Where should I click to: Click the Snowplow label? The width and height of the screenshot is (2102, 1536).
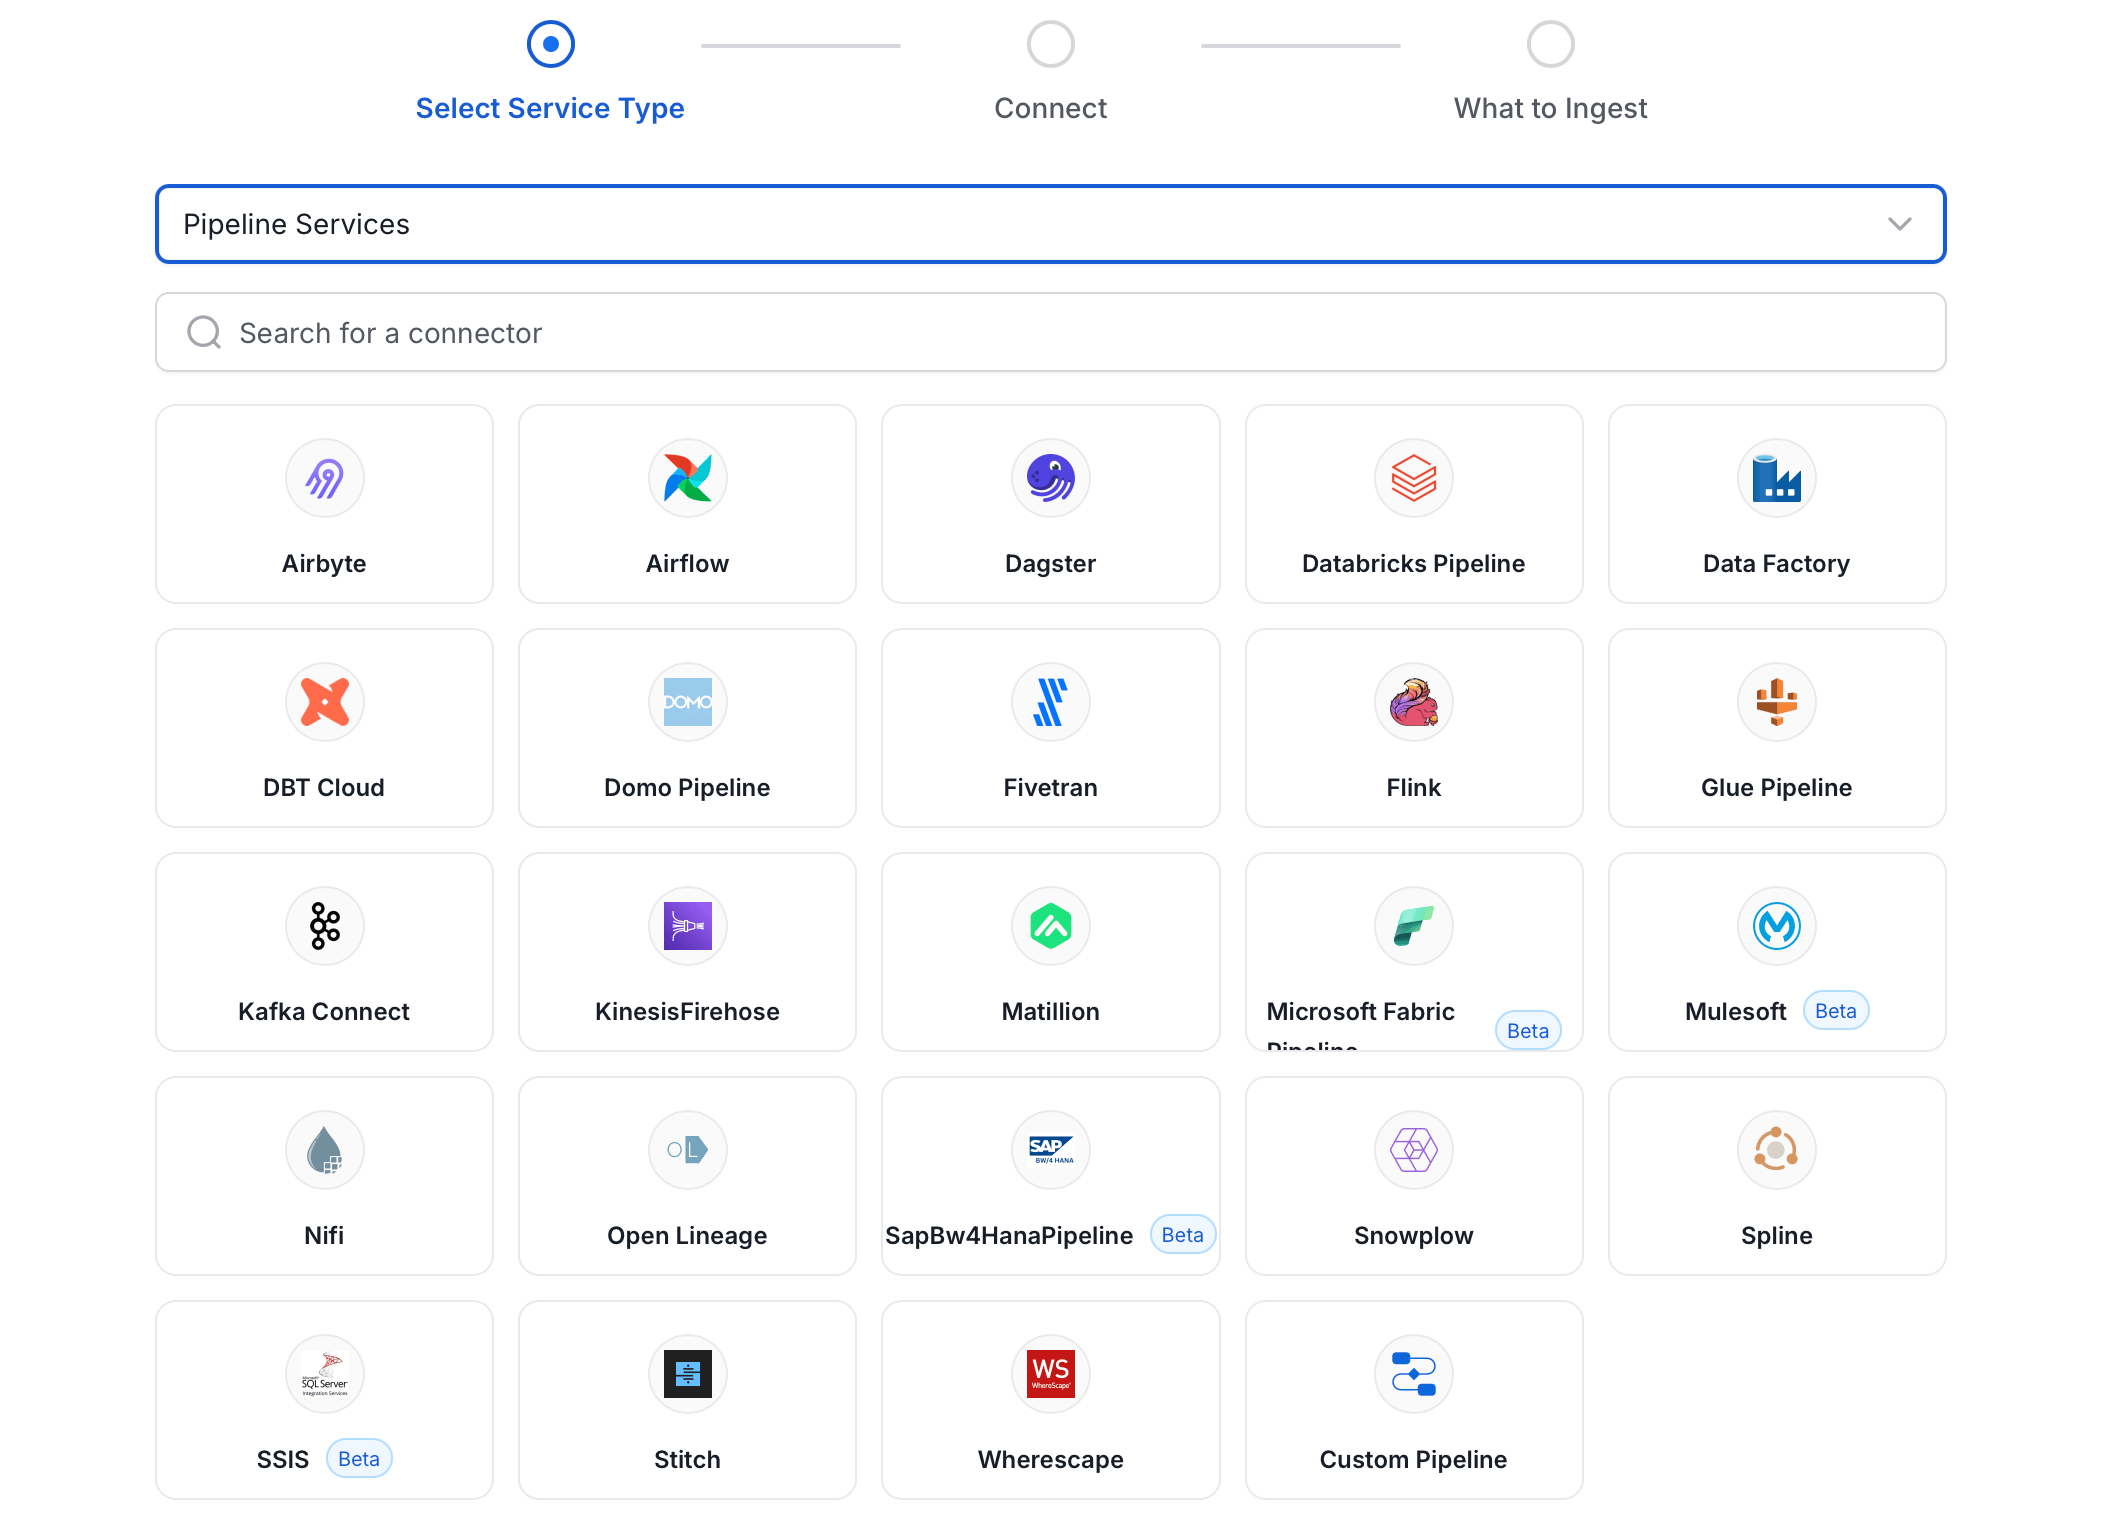[1413, 1236]
